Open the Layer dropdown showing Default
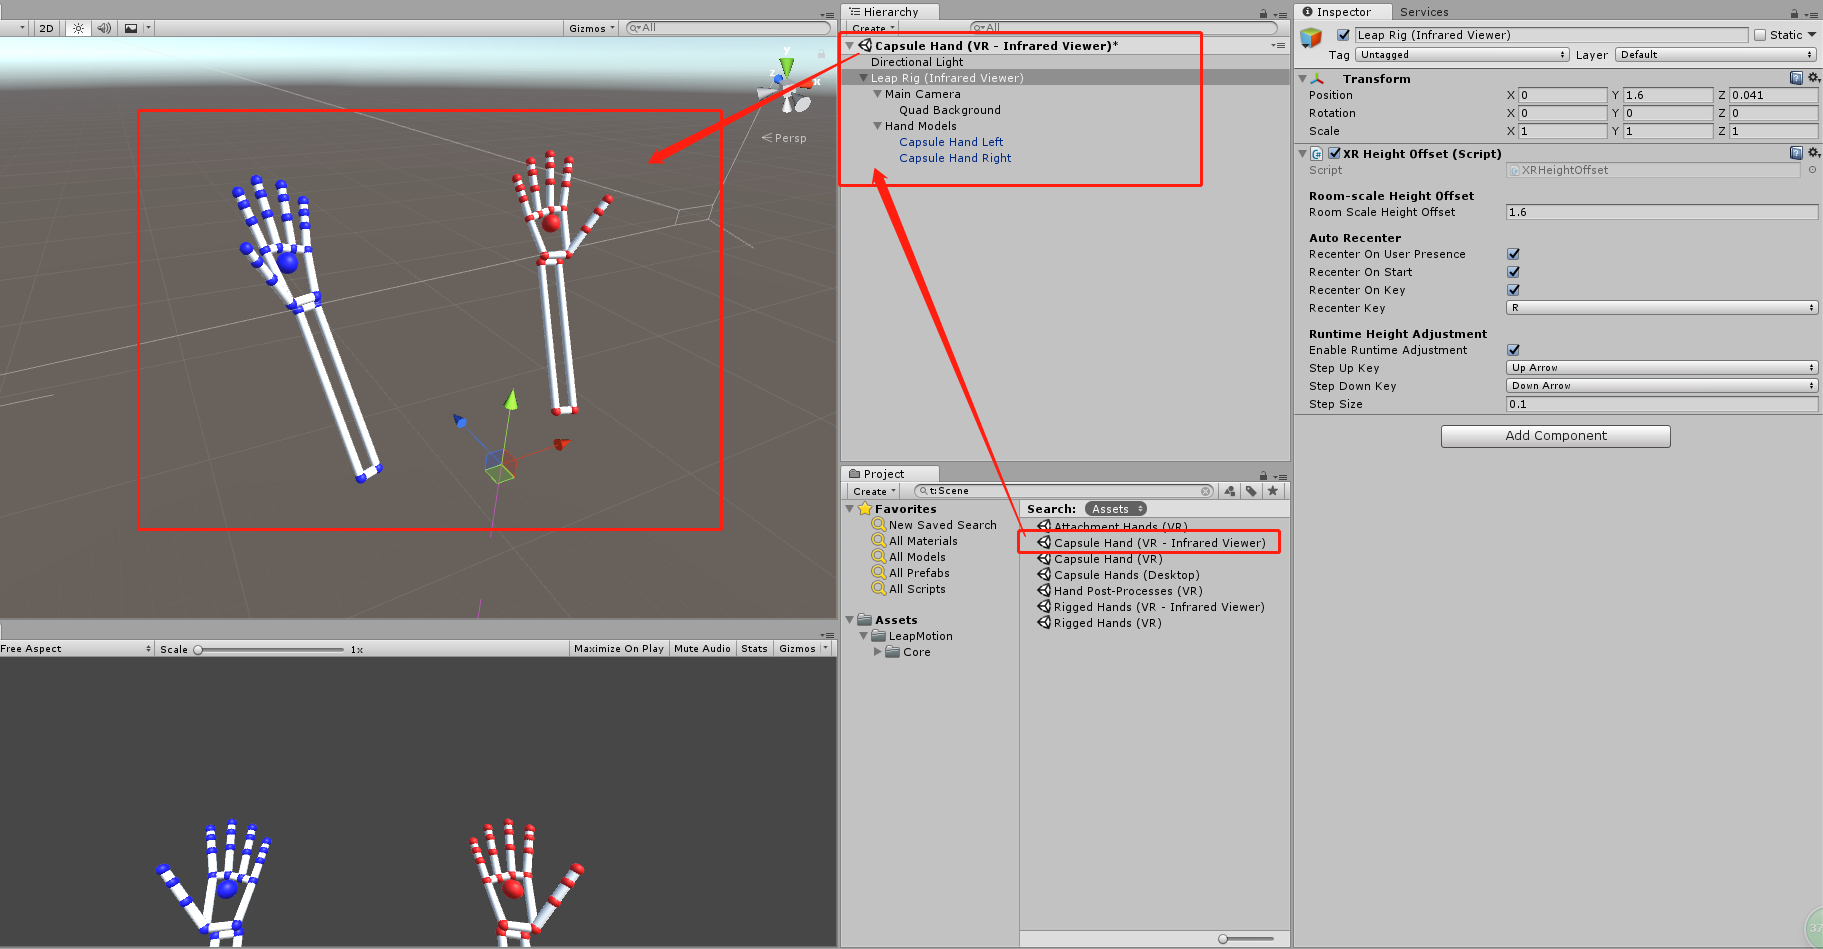The image size is (1823, 949). (1713, 54)
